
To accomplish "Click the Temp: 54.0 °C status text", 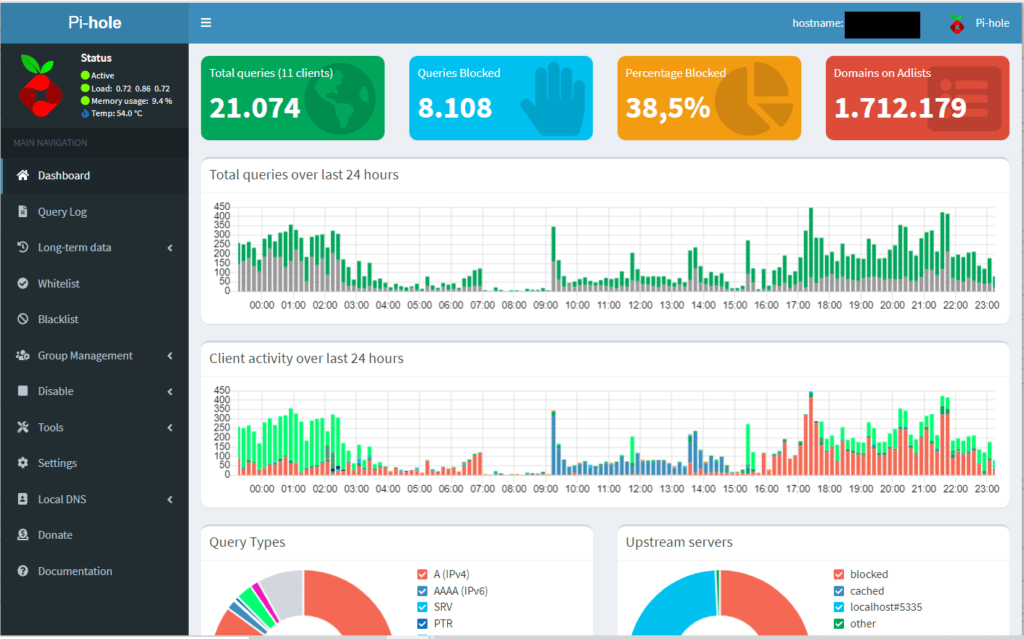I will pyautogui.click(x=117, y=113).
